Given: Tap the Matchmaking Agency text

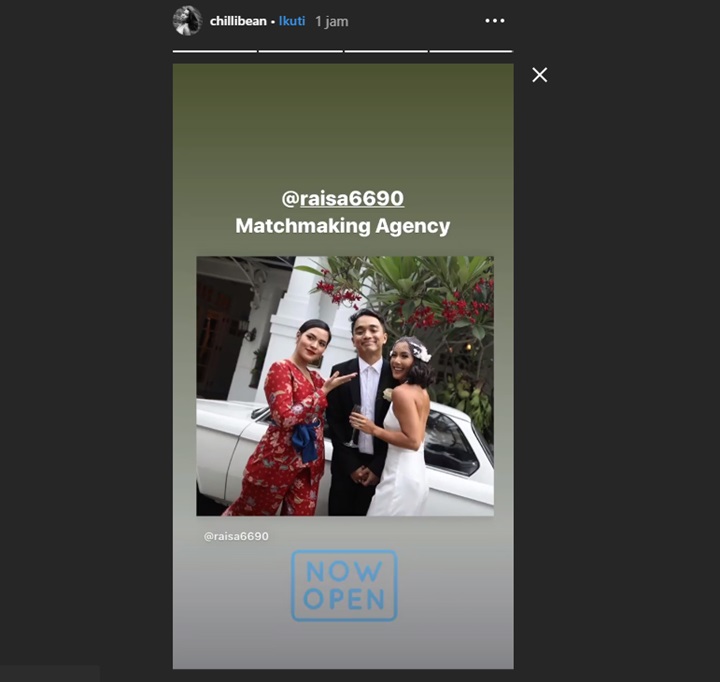Looking at the screenshot, I should pyautogui.click(x=343, y=226).
